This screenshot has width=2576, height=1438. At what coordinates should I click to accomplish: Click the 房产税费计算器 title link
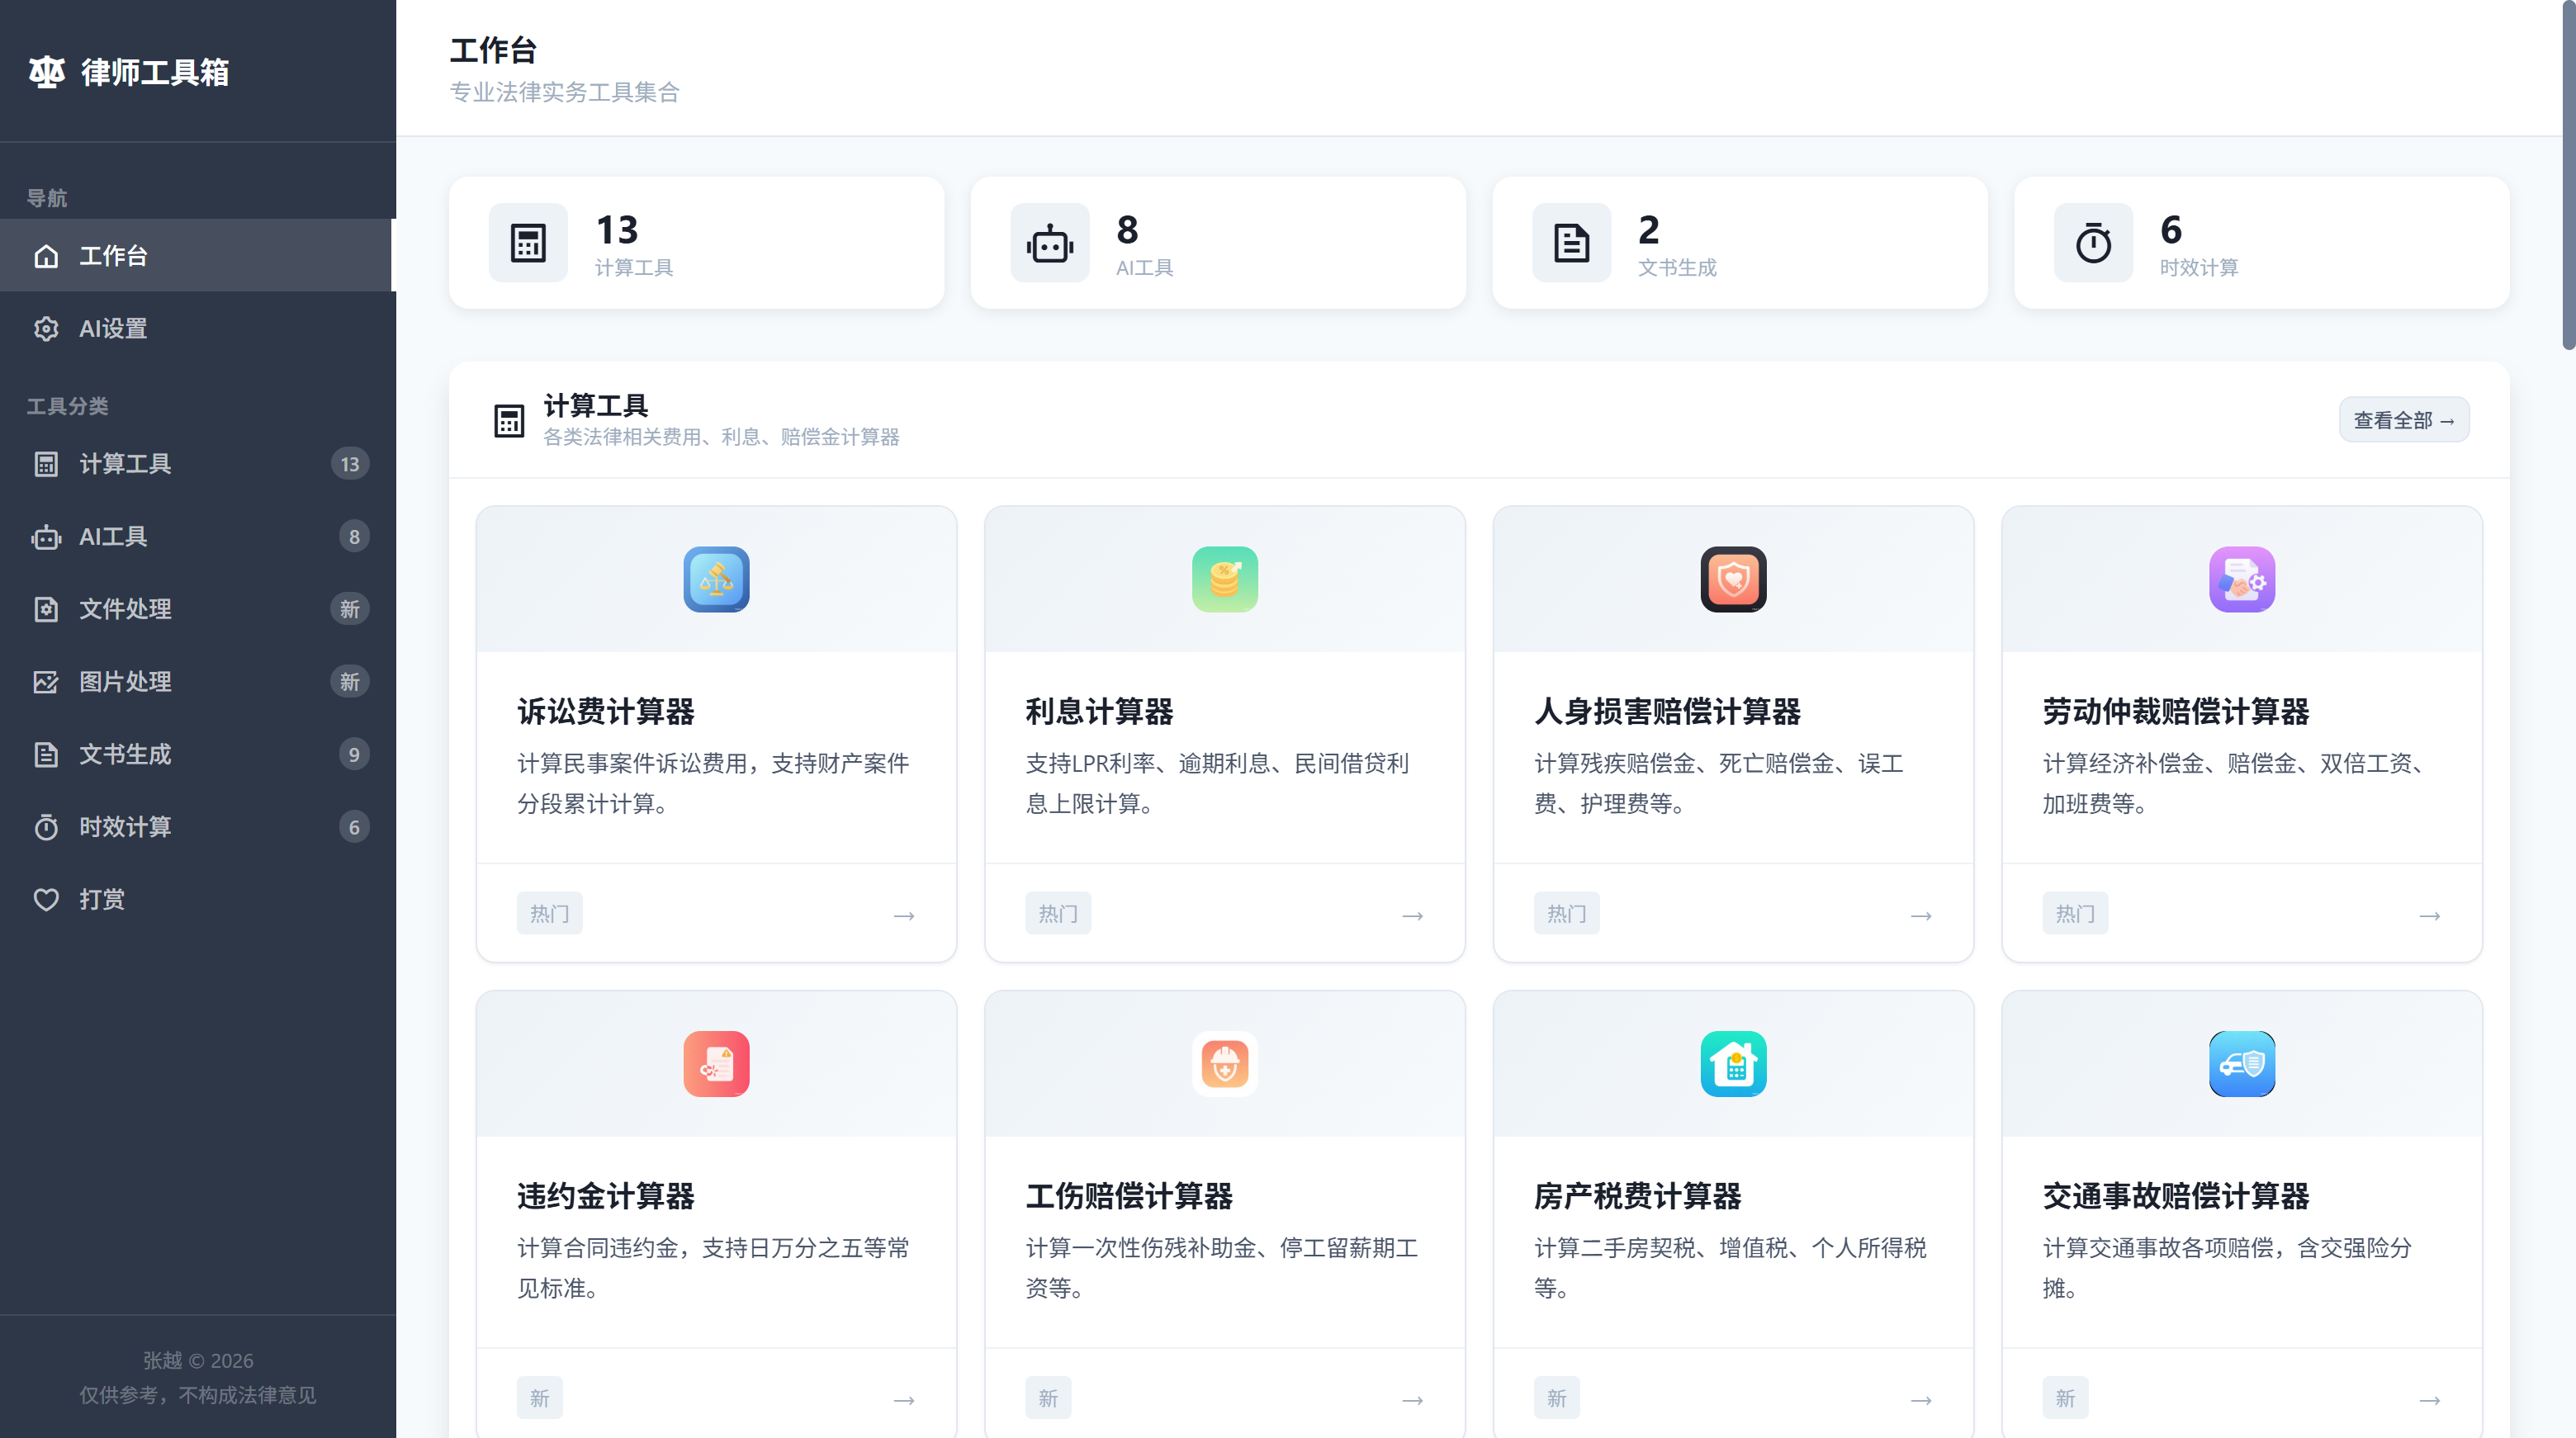(x=1637, y=1196)
